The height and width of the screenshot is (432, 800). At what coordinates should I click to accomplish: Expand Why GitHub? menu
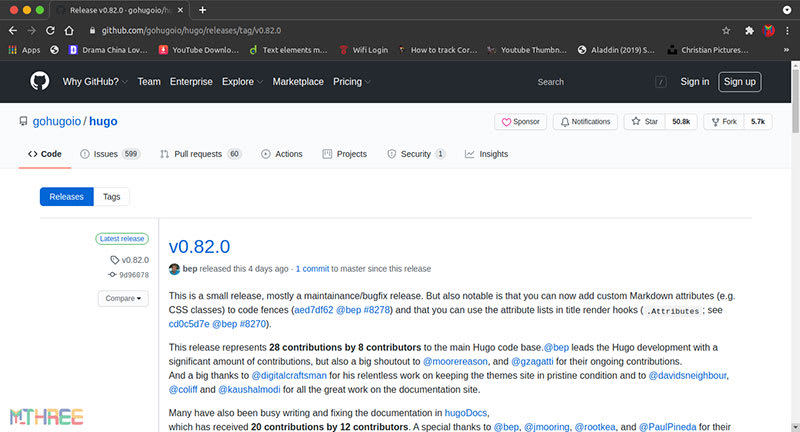[x=95, y=82]
